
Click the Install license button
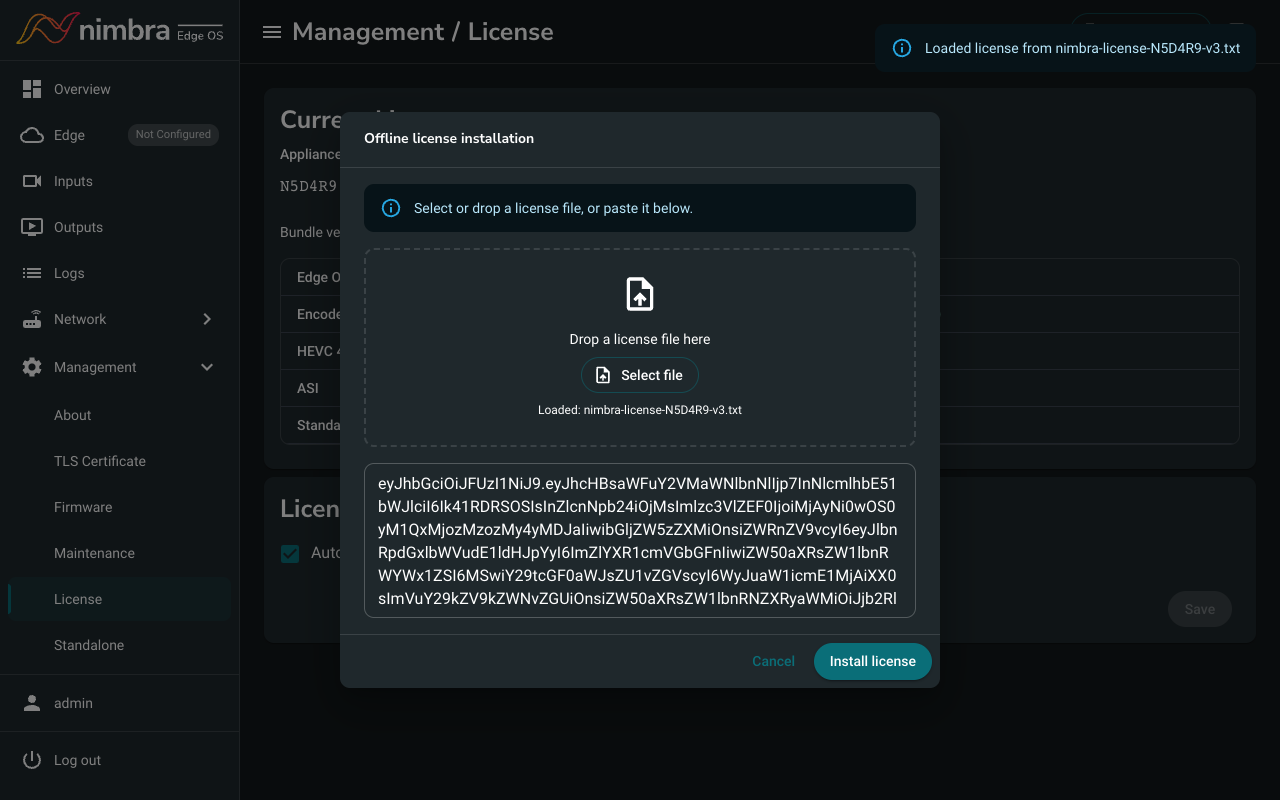click(x=873, y=661)
